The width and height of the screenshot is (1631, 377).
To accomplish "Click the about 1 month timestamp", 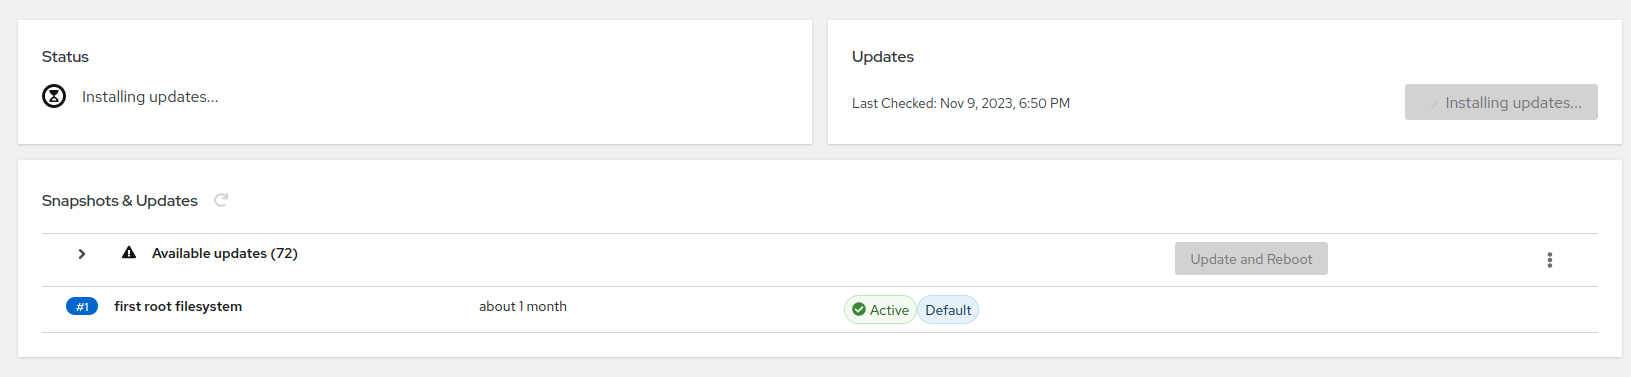I will (x=523, y=306).
